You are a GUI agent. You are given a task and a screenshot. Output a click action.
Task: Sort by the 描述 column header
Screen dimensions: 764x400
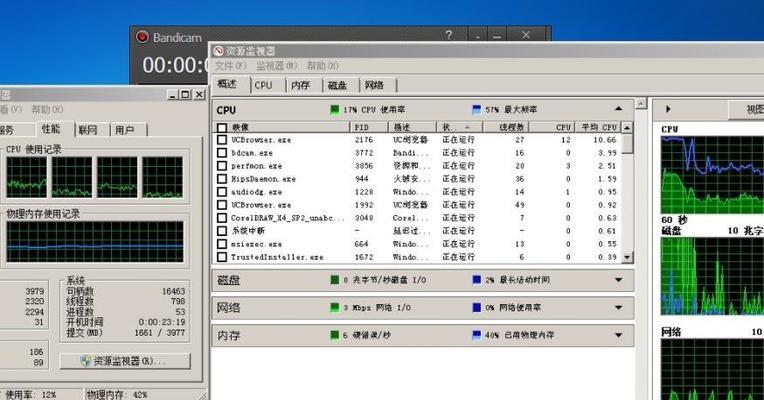412,127
